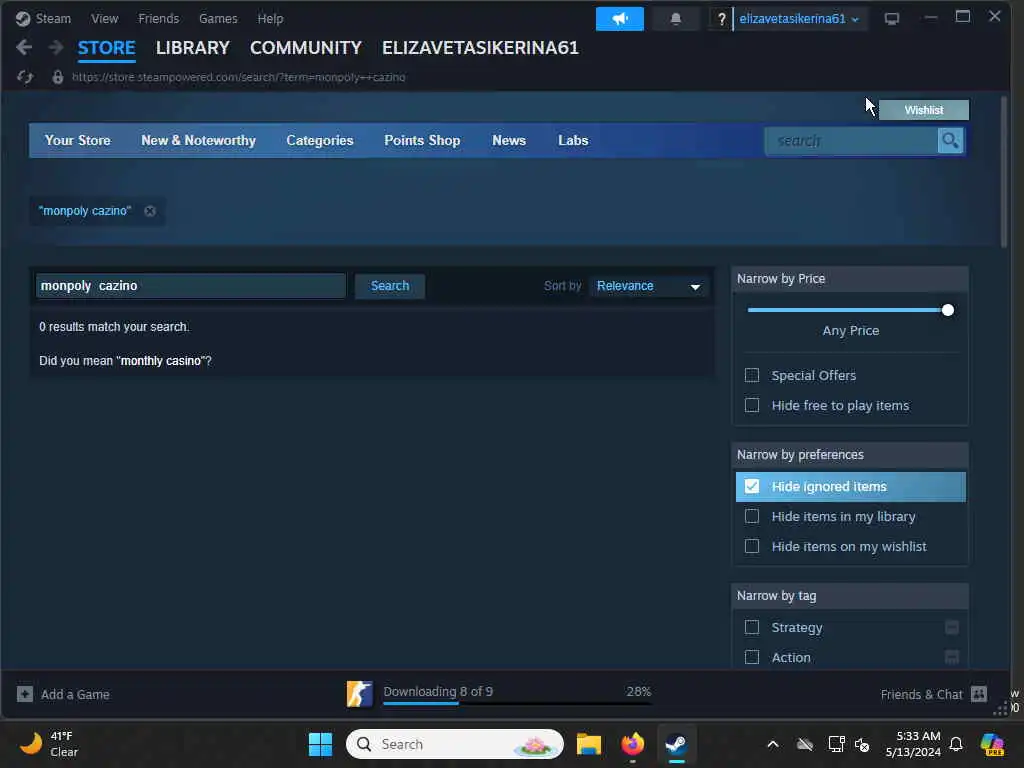Check Hide free to play items
This screenshot has height=768, width=1024.
(x=752, y=406)
